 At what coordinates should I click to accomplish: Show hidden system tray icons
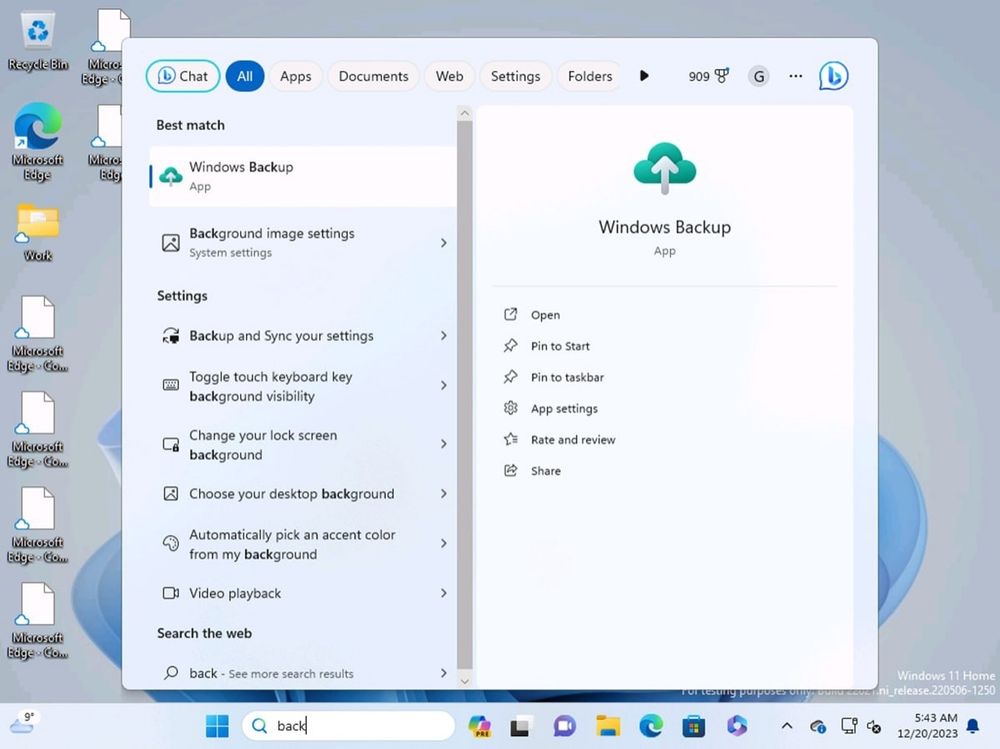point(787,725)
